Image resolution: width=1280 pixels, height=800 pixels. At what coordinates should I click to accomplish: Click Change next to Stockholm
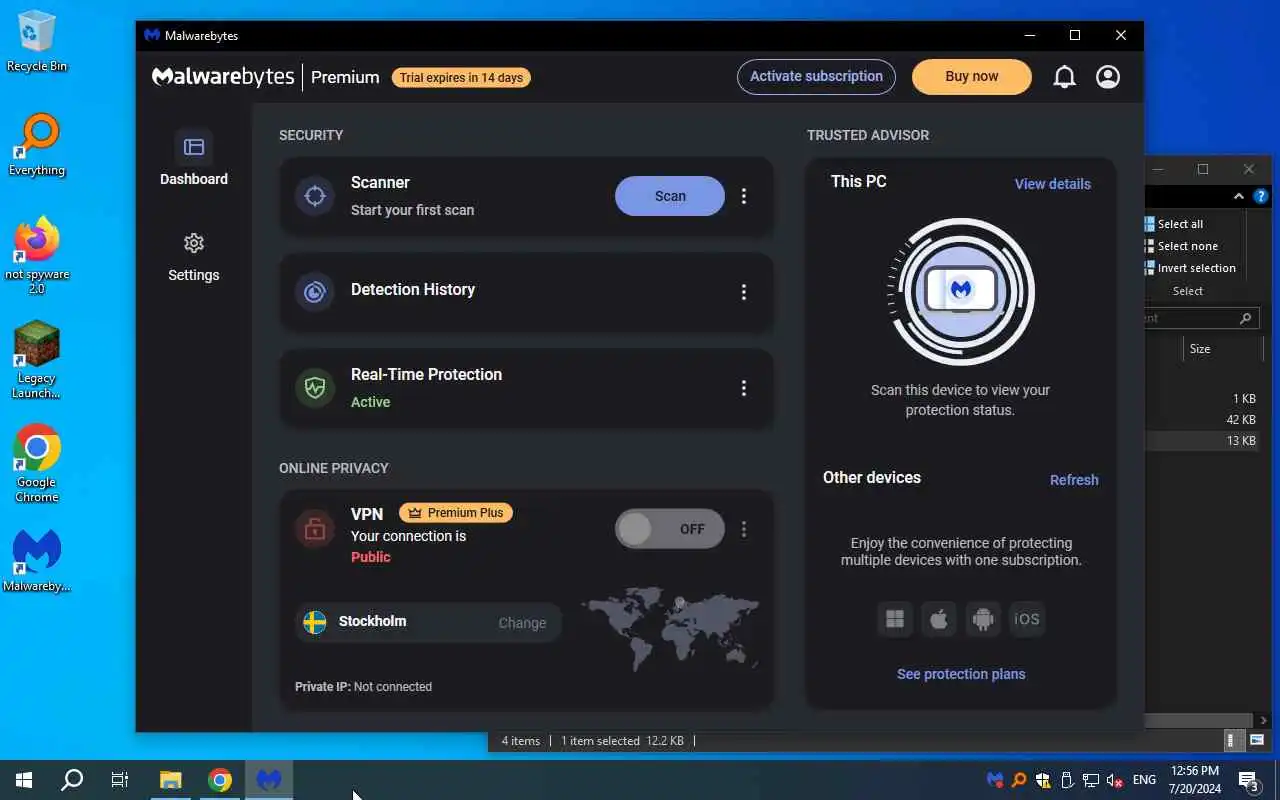point(522,623)
